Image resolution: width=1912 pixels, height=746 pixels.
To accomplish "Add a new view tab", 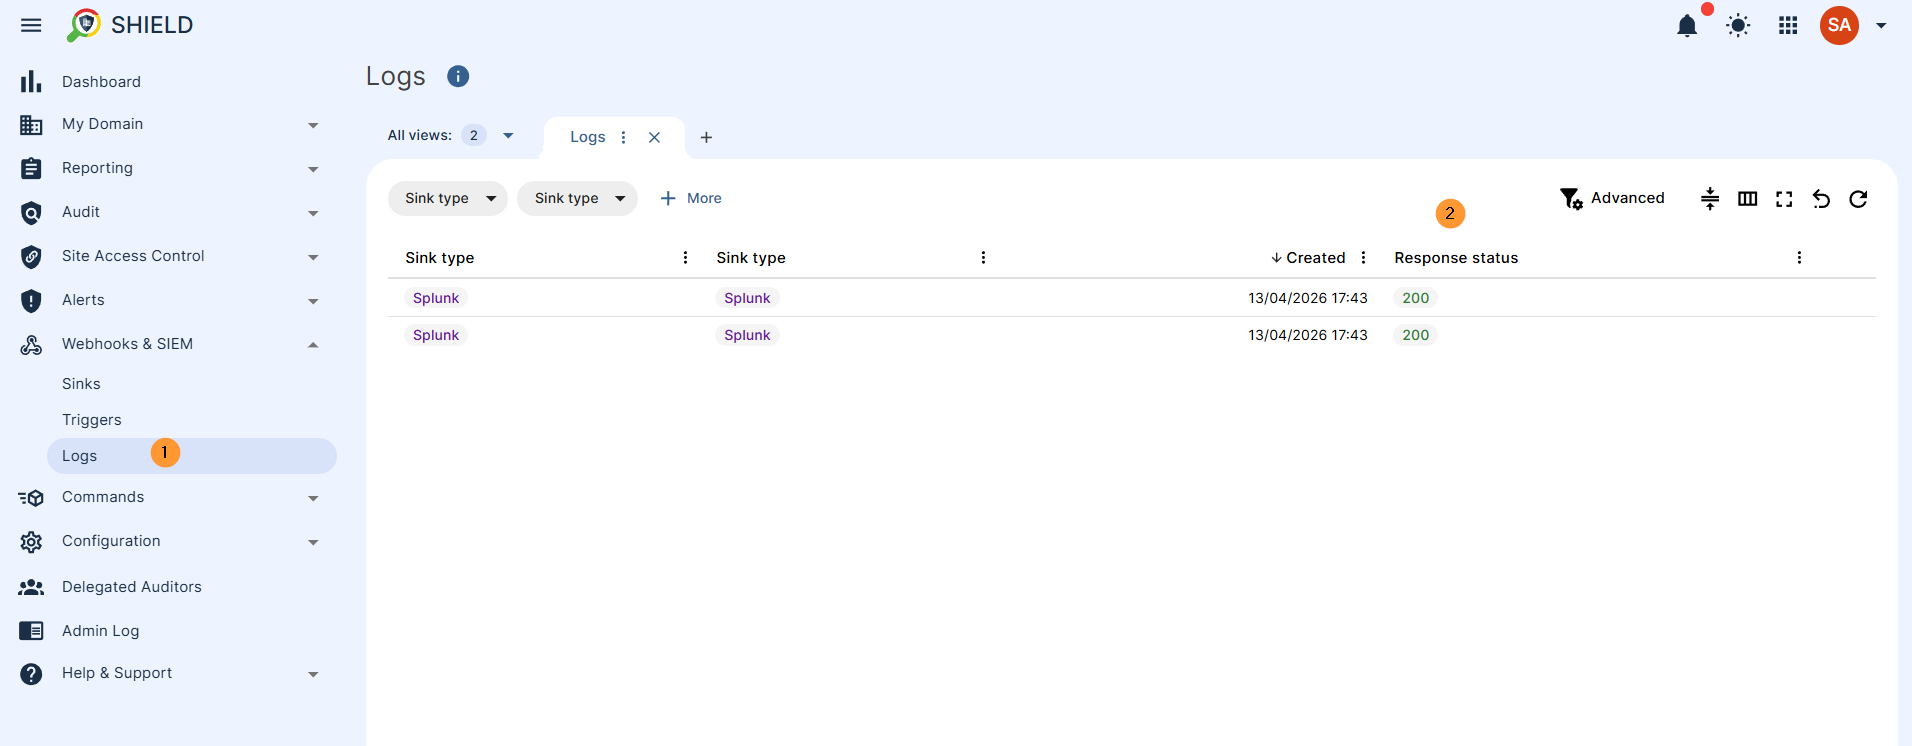I will tap(706, 137).
